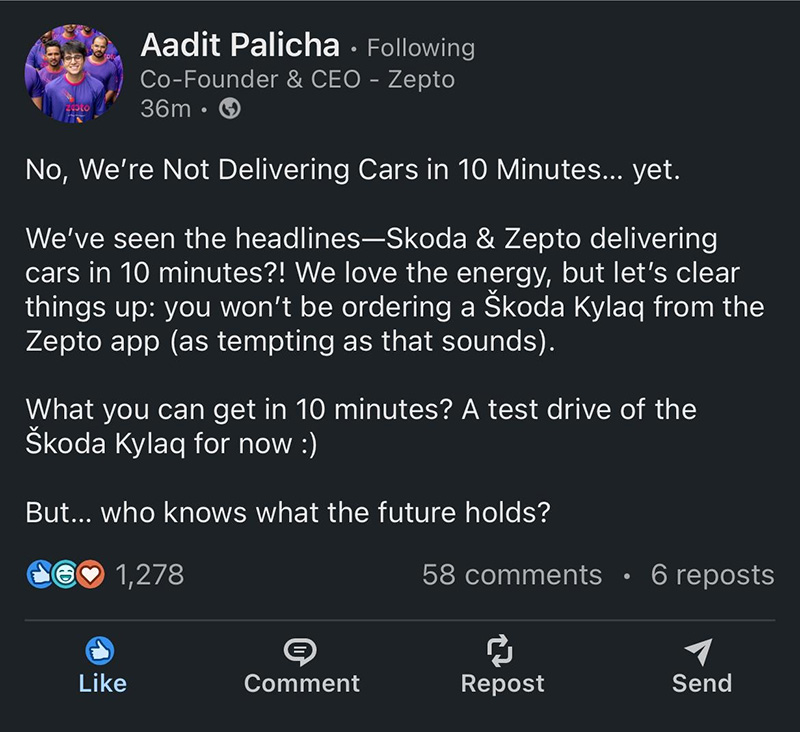View the 58 comments

(x=512, y=575)
